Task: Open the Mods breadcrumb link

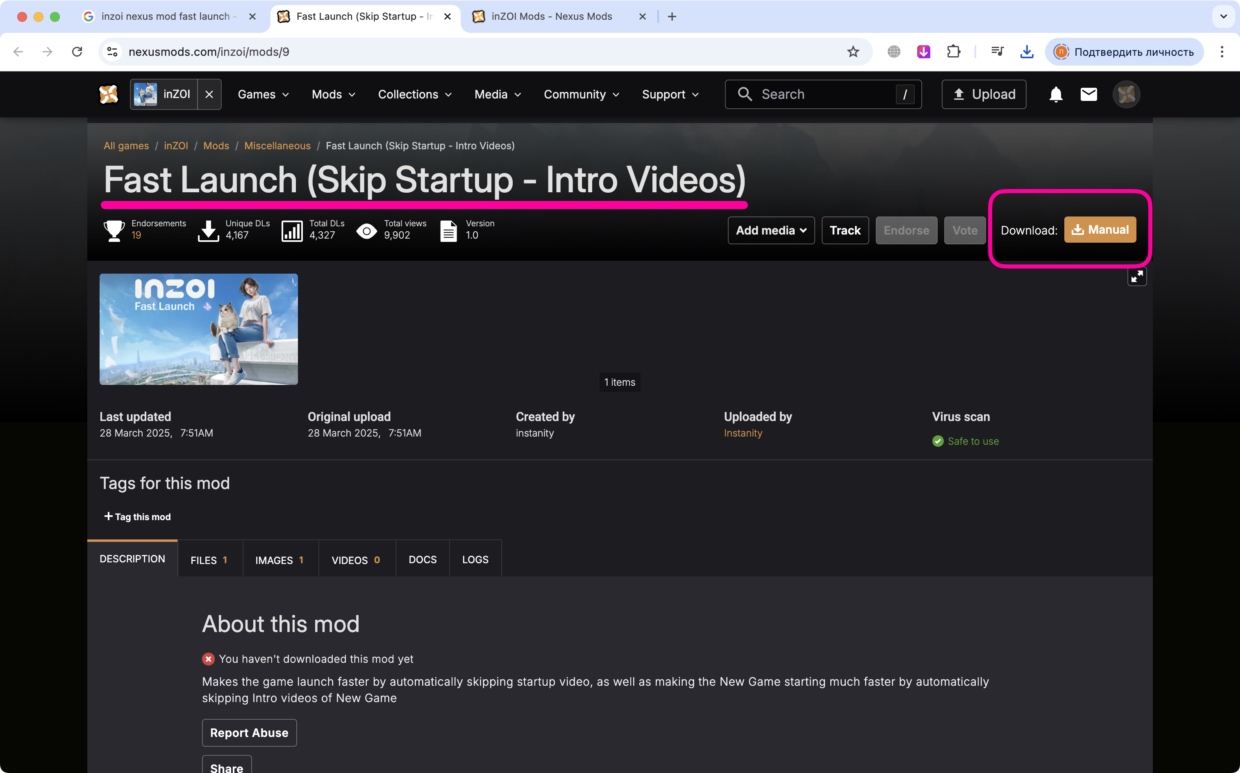Action: point(216,146)
